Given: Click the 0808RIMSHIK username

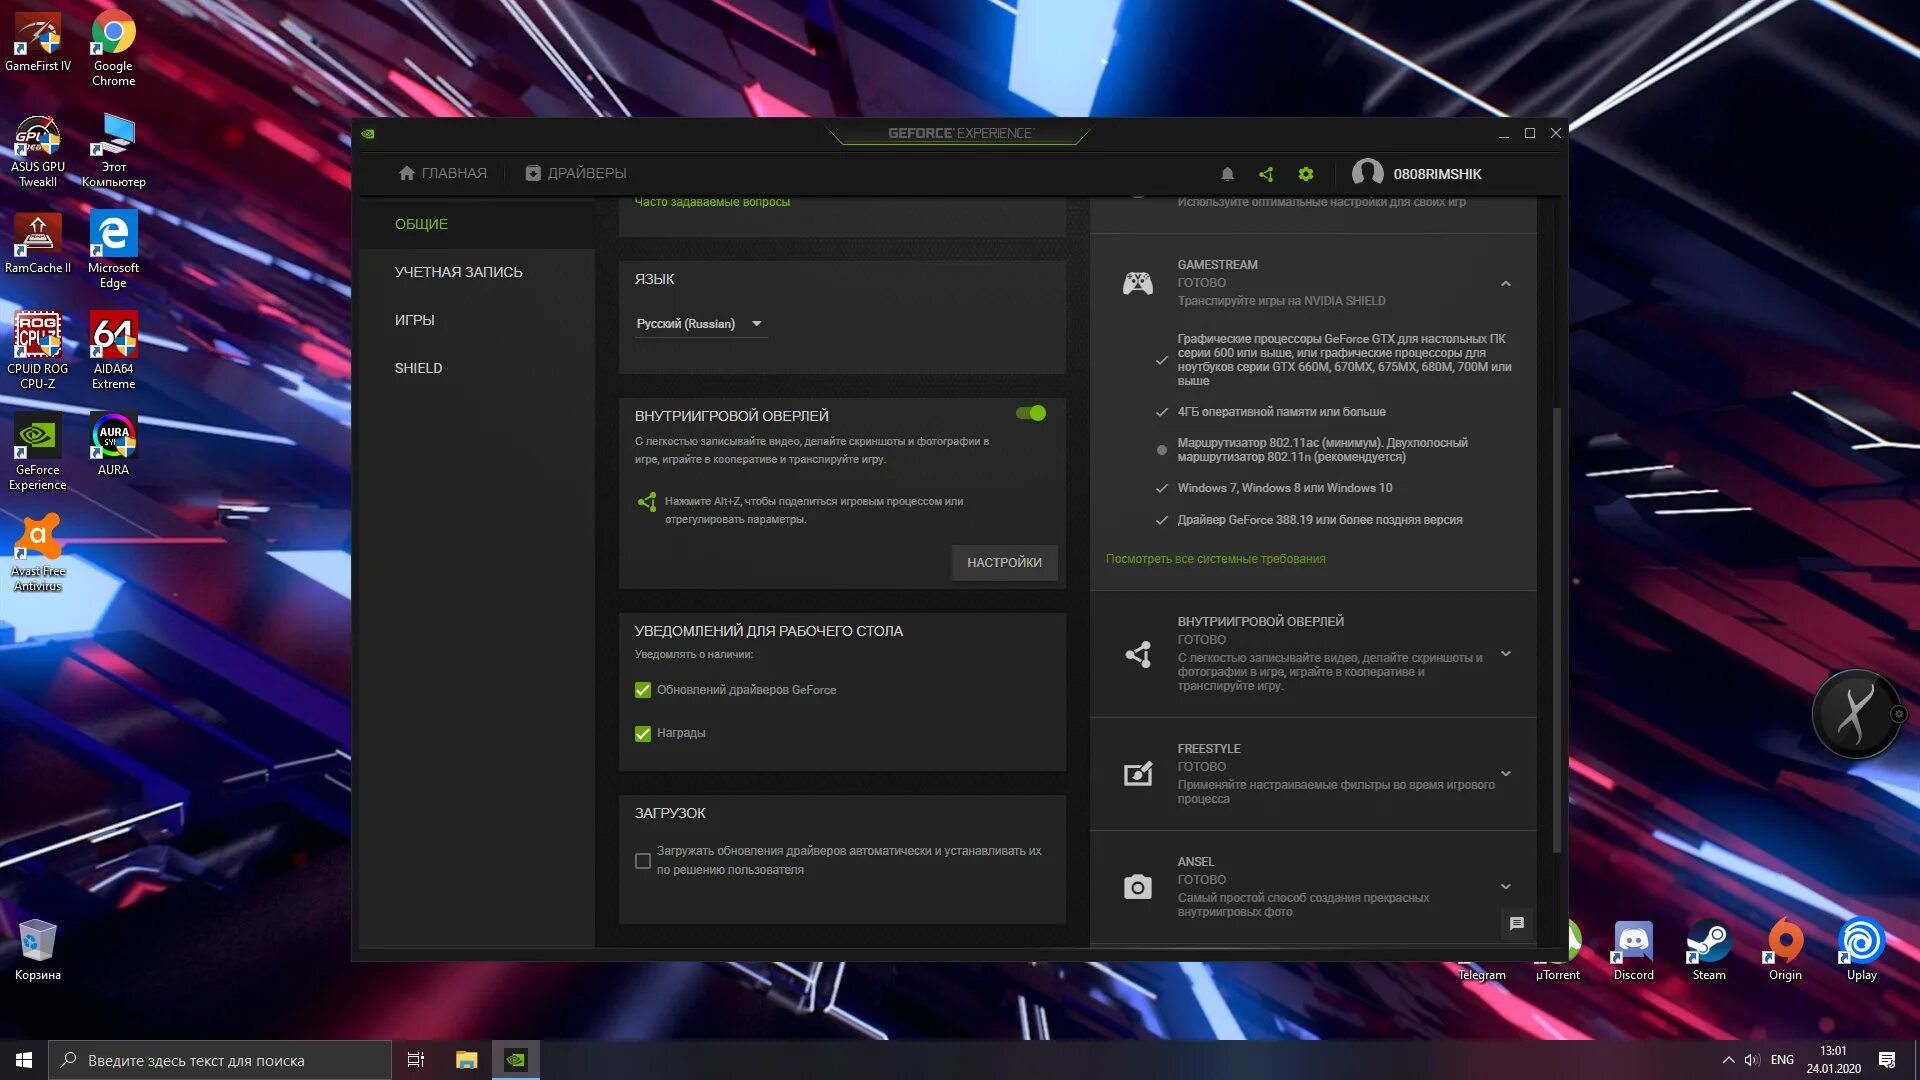Looking at the screenshot, I should click(x=1437, y=174).
